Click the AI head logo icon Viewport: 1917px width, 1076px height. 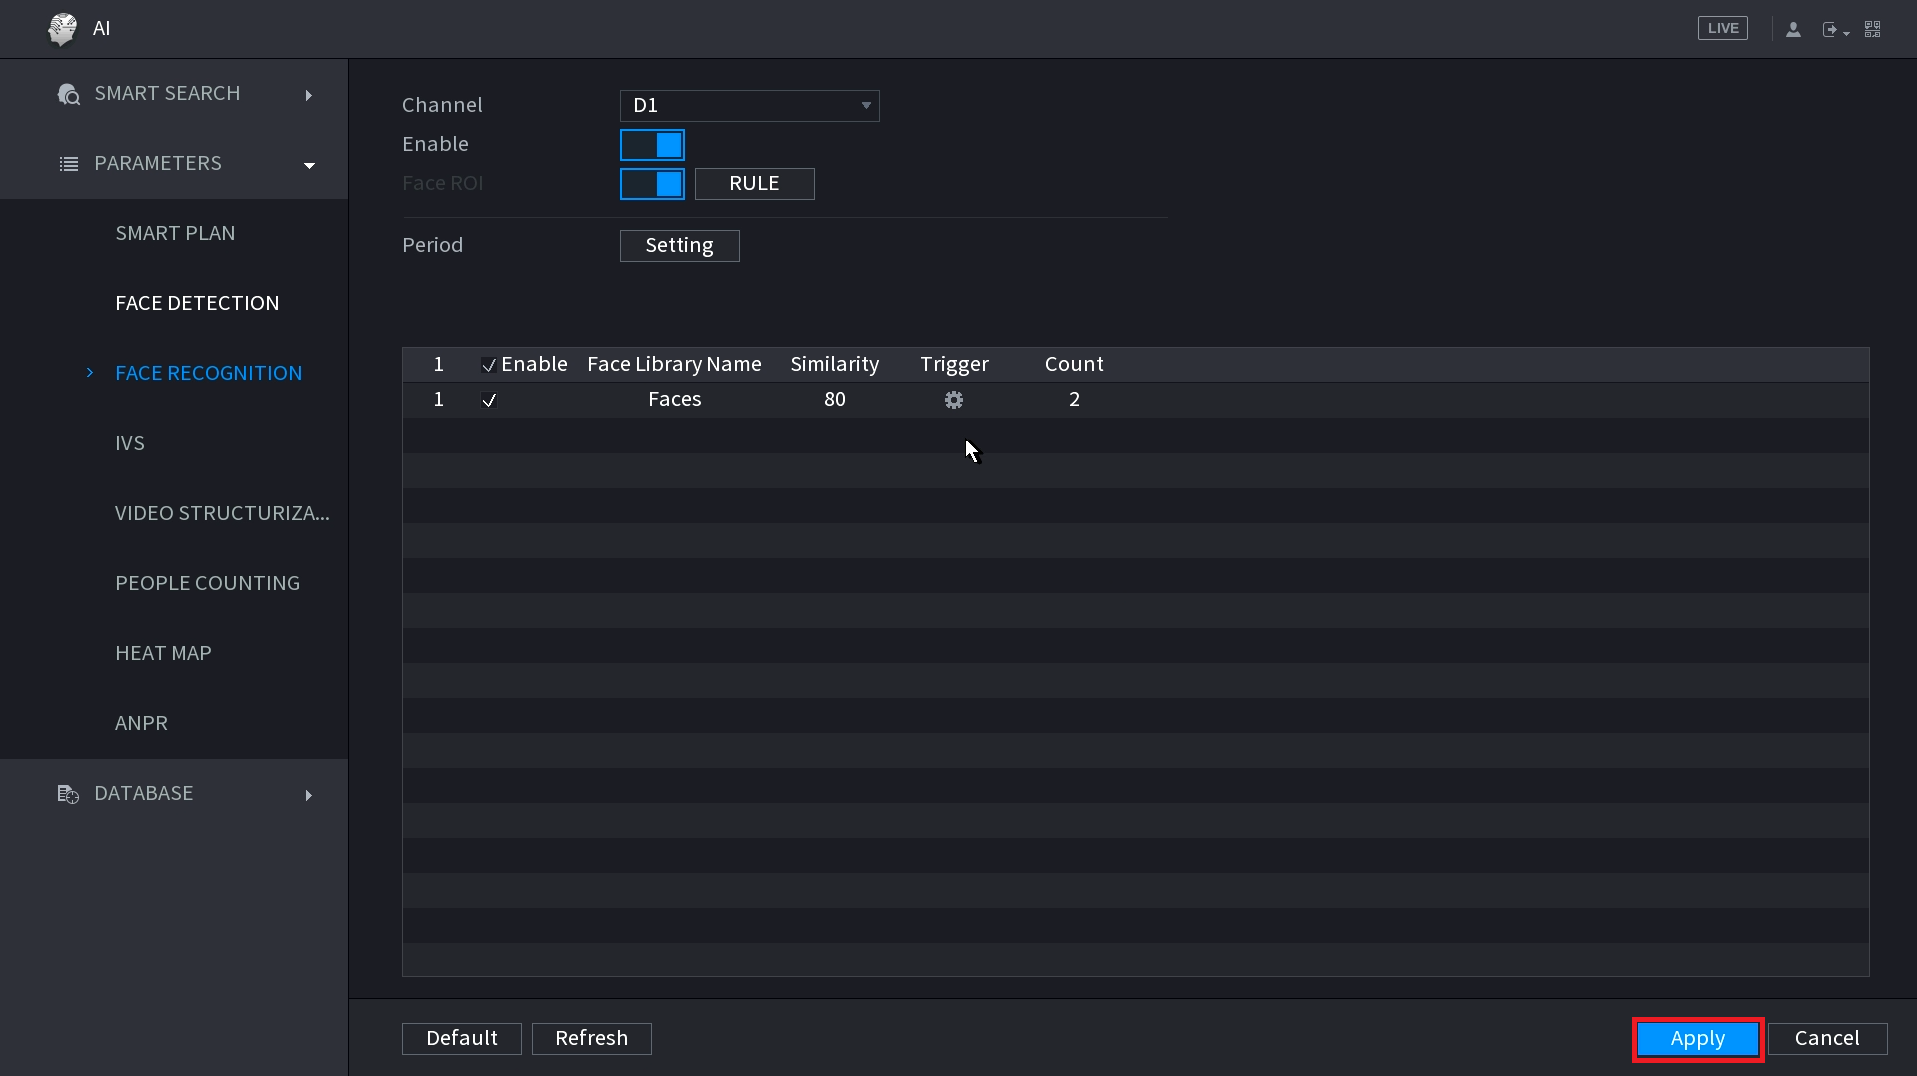(62, 29)
